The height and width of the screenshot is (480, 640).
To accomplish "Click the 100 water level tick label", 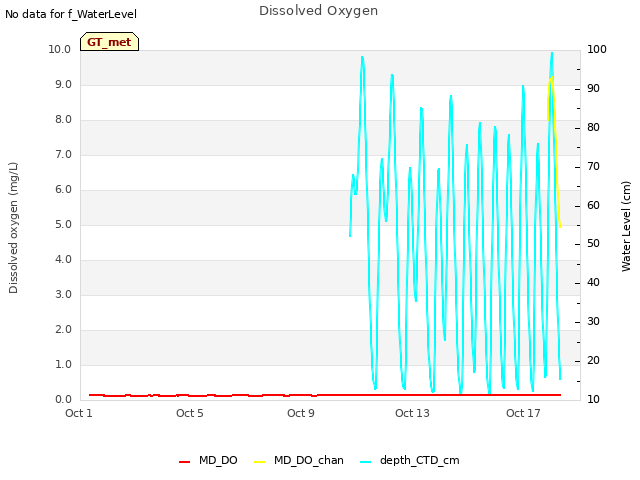I will [597, 49].
